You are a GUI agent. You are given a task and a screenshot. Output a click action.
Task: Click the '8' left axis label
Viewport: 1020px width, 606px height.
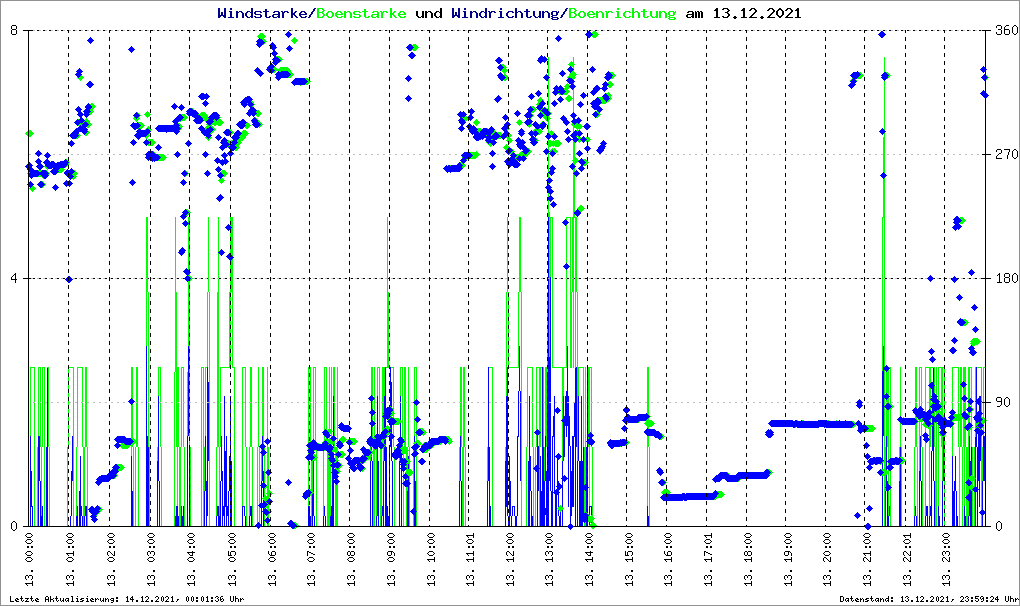[14, 31]
